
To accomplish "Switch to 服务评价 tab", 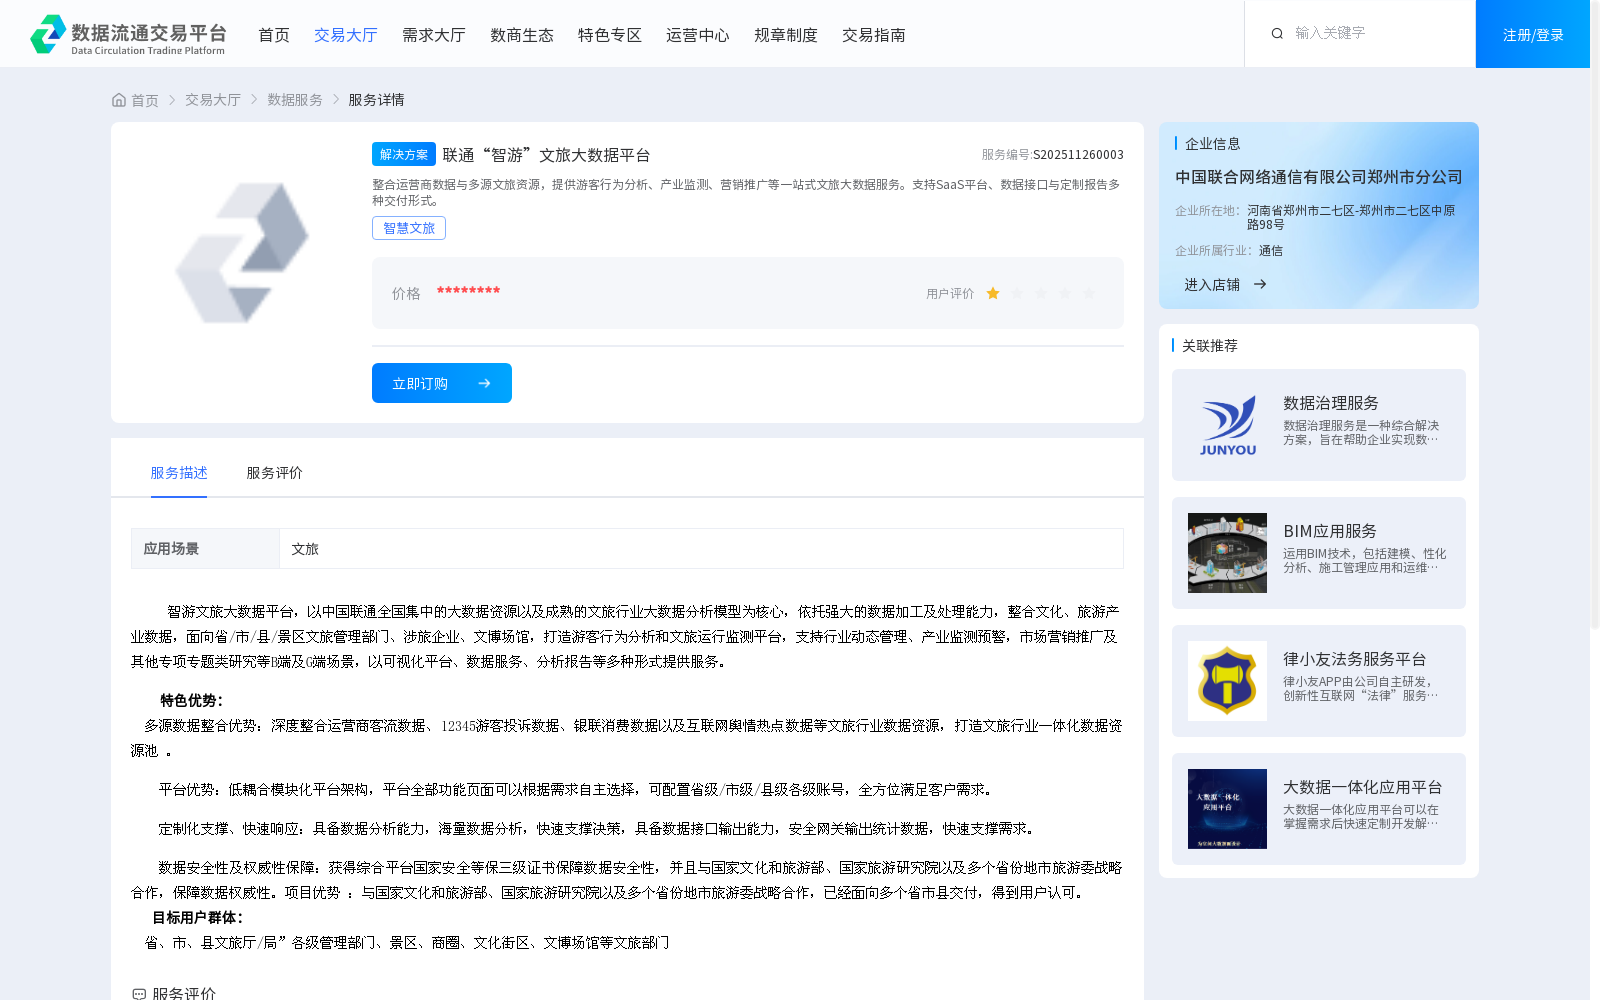I will (275, 473).
